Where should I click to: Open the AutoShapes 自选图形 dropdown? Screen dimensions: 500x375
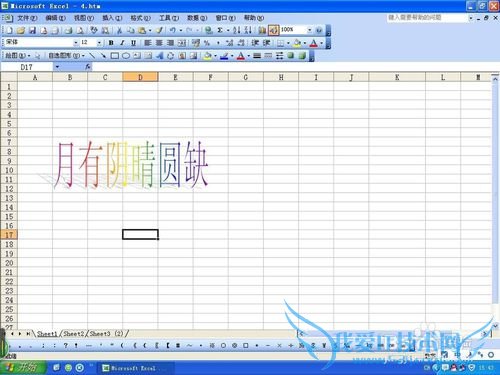pos(67,56)
